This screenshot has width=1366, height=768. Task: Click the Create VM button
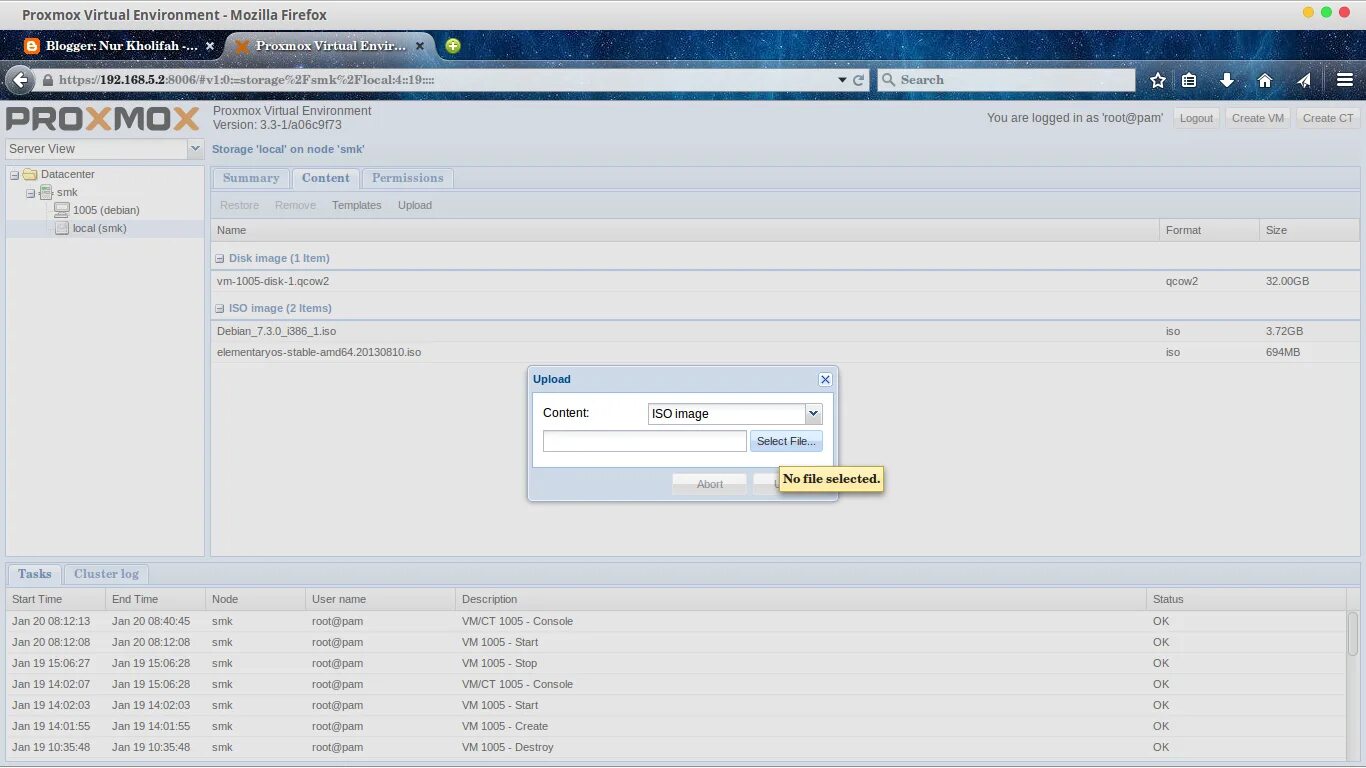point(1257,118)
